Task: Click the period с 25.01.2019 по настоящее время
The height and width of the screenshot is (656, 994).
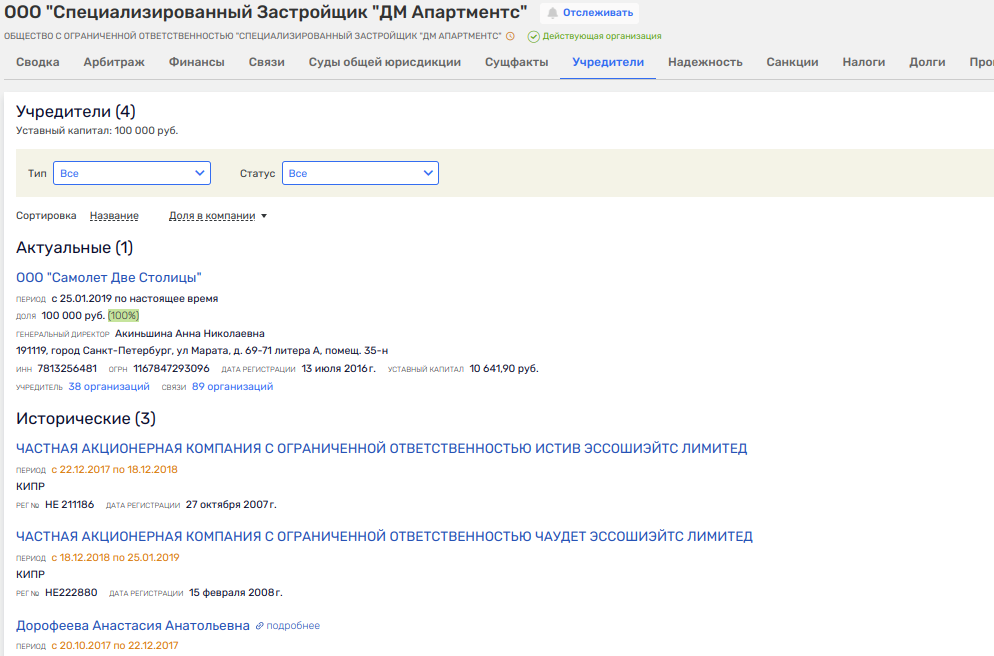Action: click(135, 299)
